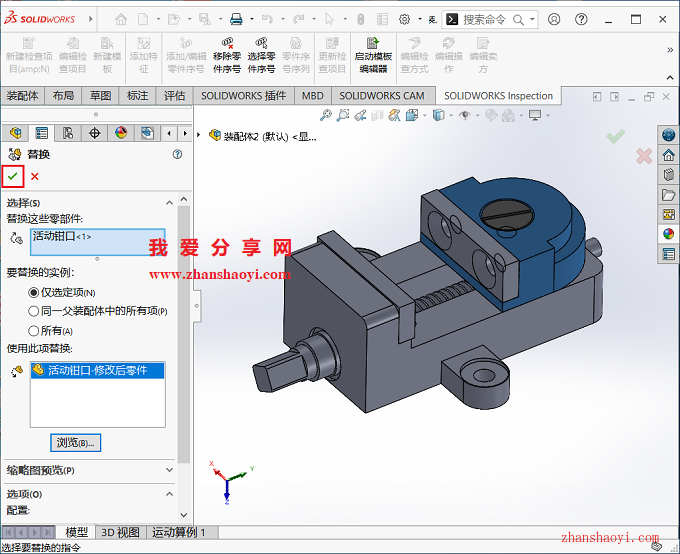Image resolution: width=680 pixels, height=554 pixels.
Task: Open the ConfigurationManager tab icon
Action: [x=68, y=133]
